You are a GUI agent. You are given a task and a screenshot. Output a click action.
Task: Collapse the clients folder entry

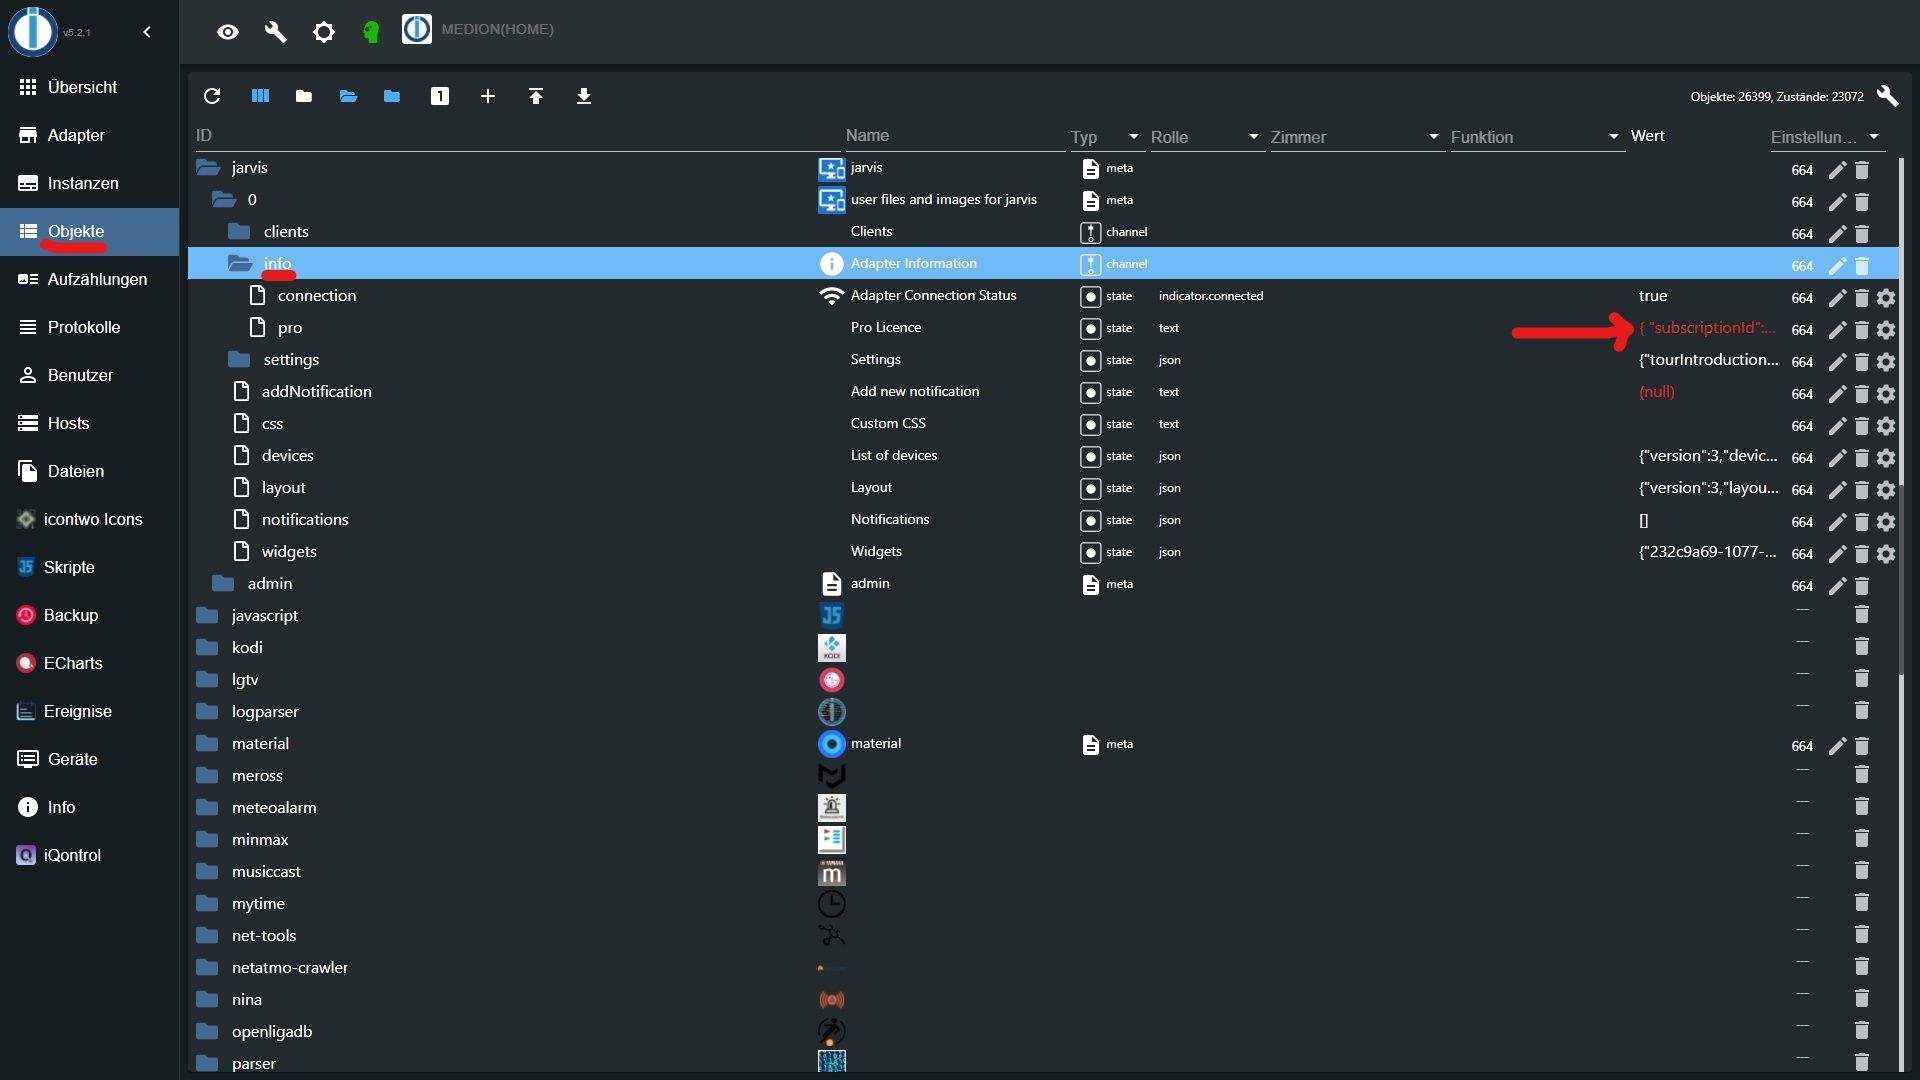(x=239, y=231)
